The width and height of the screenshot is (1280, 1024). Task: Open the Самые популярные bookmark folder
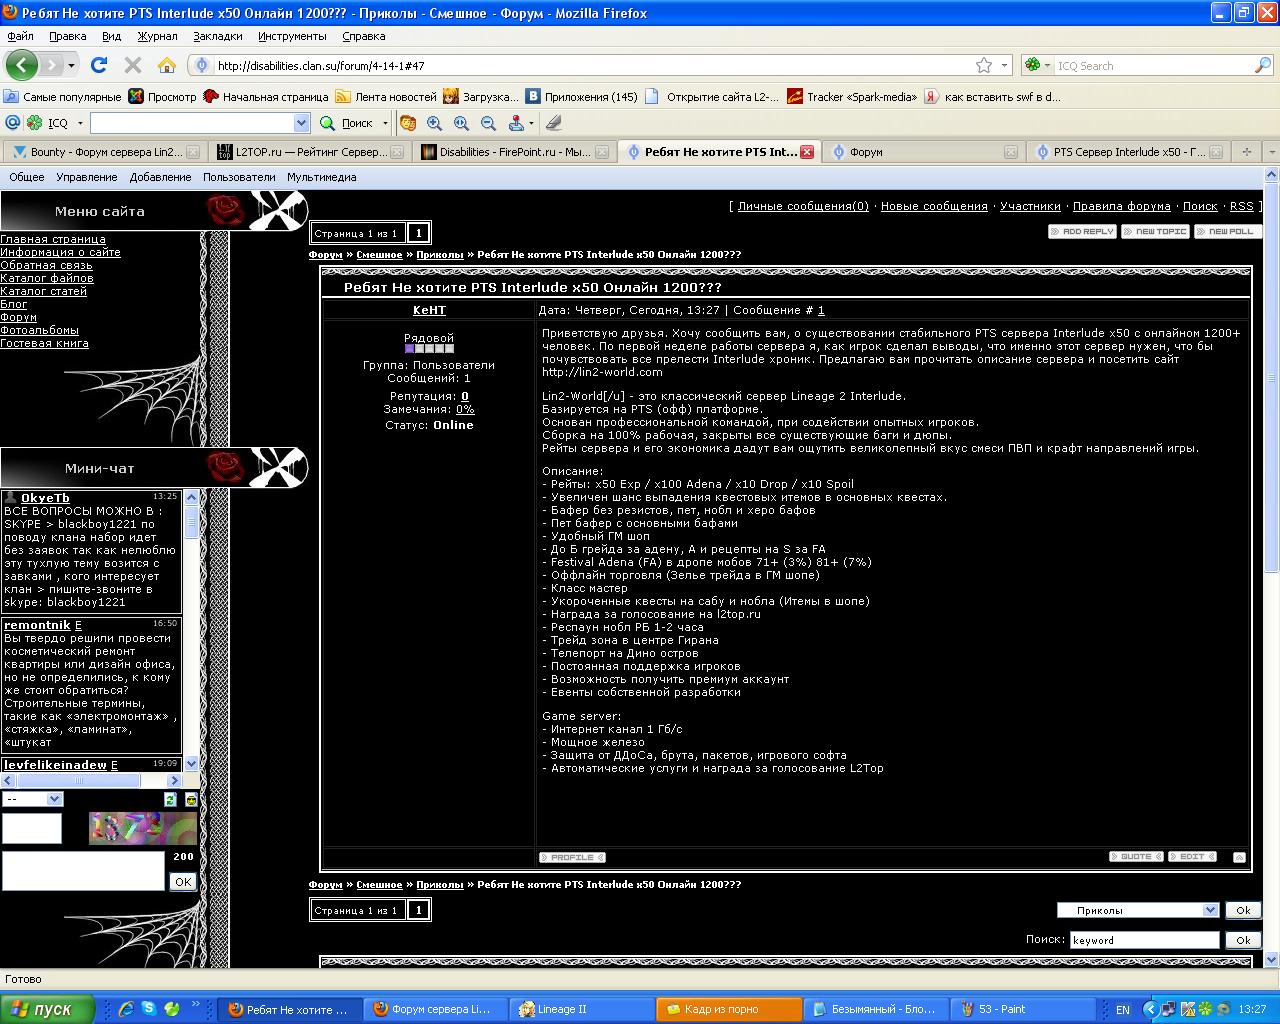click(x=62, y=97)
